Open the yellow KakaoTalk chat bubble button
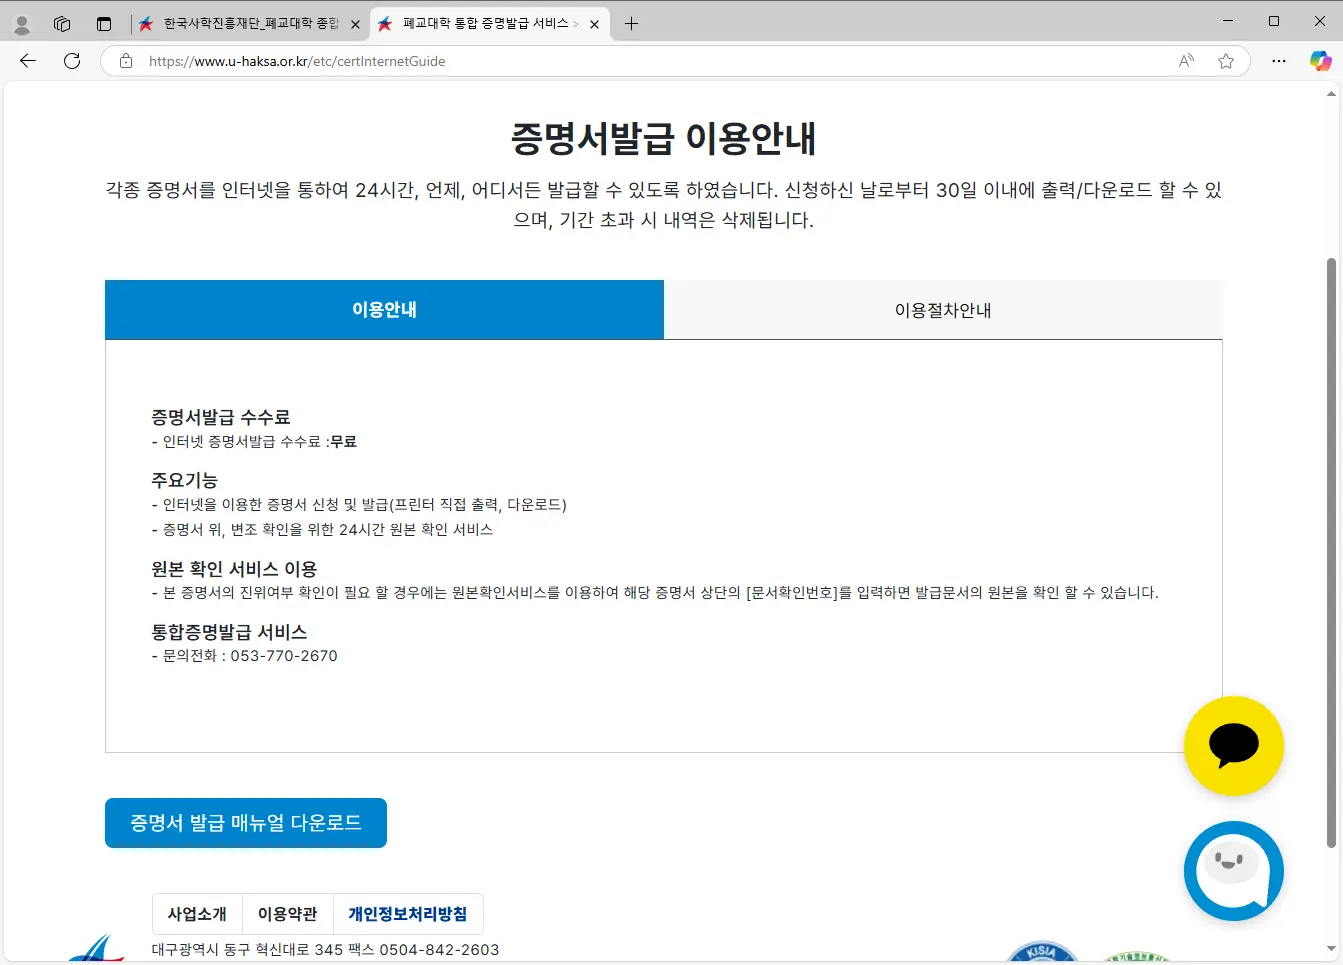Viewport: 1343px width, 965px height. 1233,746
